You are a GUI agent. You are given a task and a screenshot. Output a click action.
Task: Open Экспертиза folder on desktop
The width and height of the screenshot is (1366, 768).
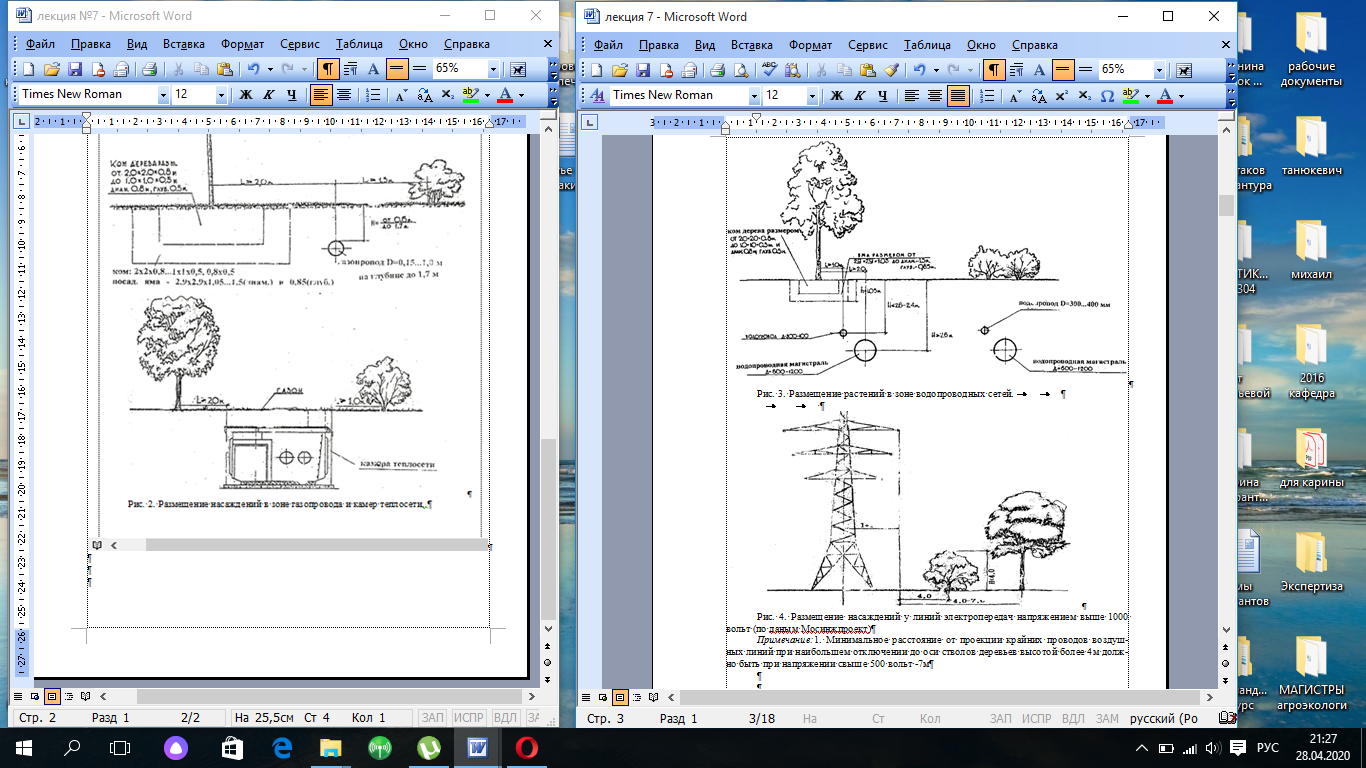pyautogui.click(x=1311, y=565)
